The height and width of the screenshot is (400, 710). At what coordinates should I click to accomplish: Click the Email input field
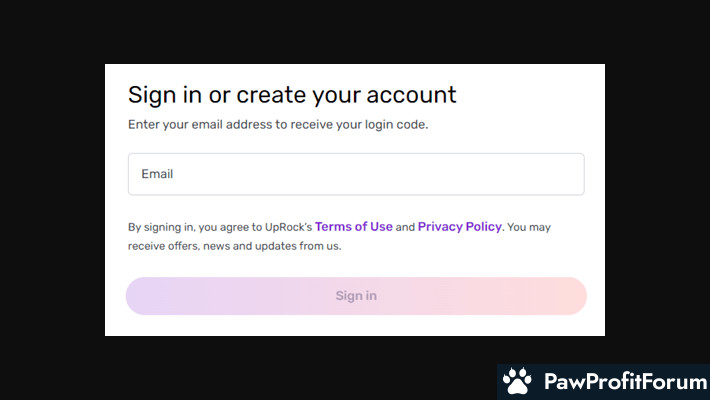(x=356, y=174)
